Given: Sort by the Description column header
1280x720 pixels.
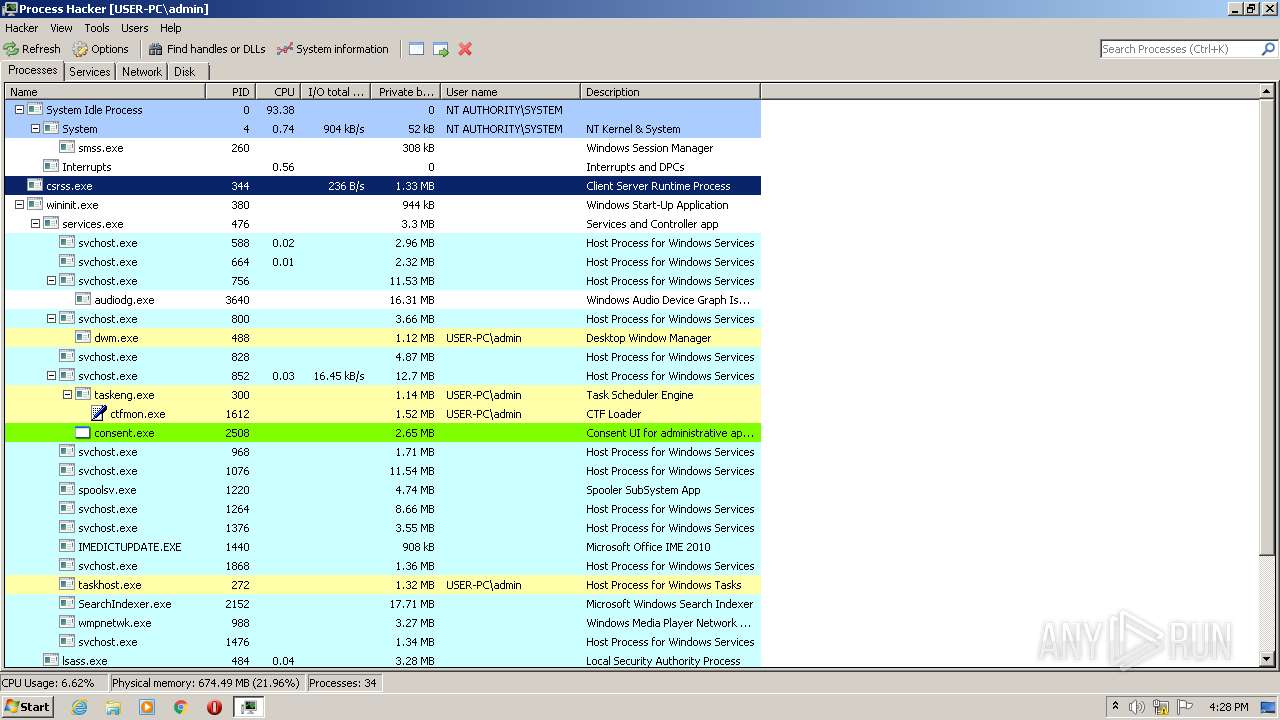Looking at the screenshot, I should click(x=670, y=92).
